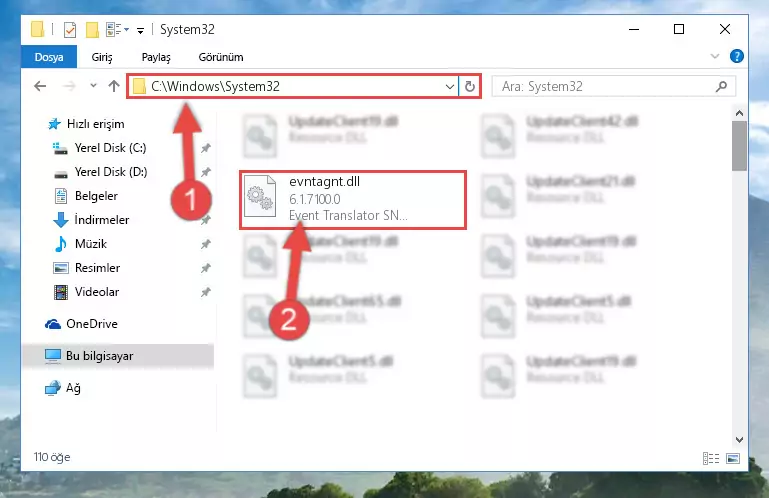This screenshot has width=769, height=498.
Task: Open the Customize Quick Access Toolbar arrow
Action: pos(140,31)
